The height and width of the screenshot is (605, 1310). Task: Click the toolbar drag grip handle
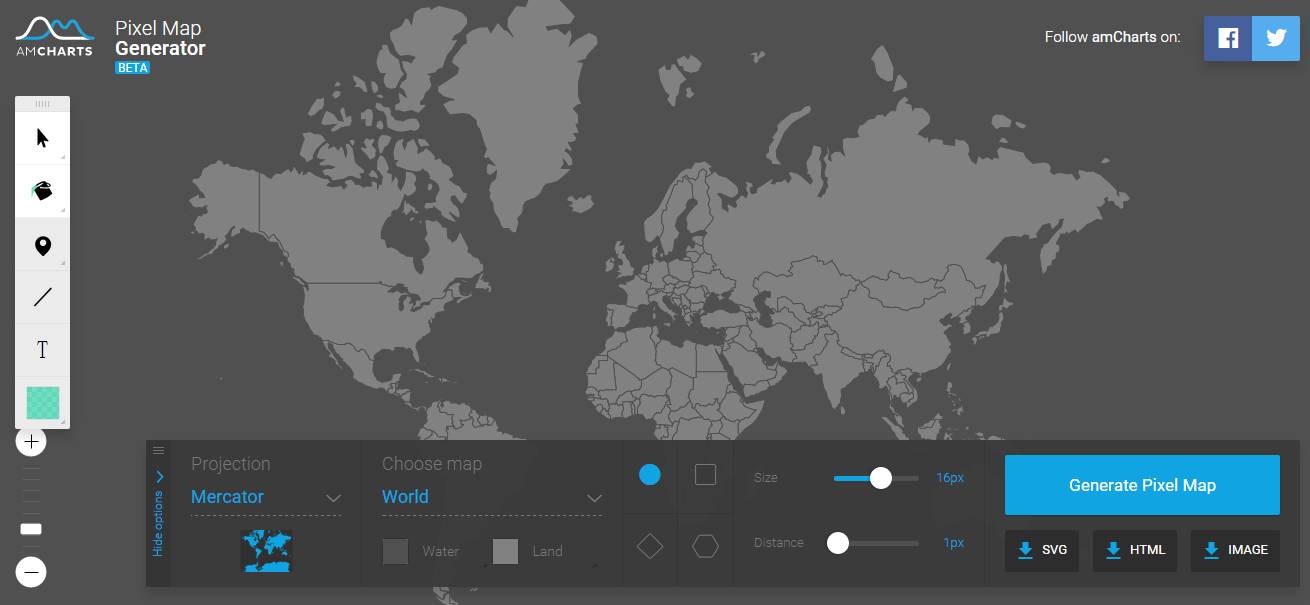click(x=42, y=104)
